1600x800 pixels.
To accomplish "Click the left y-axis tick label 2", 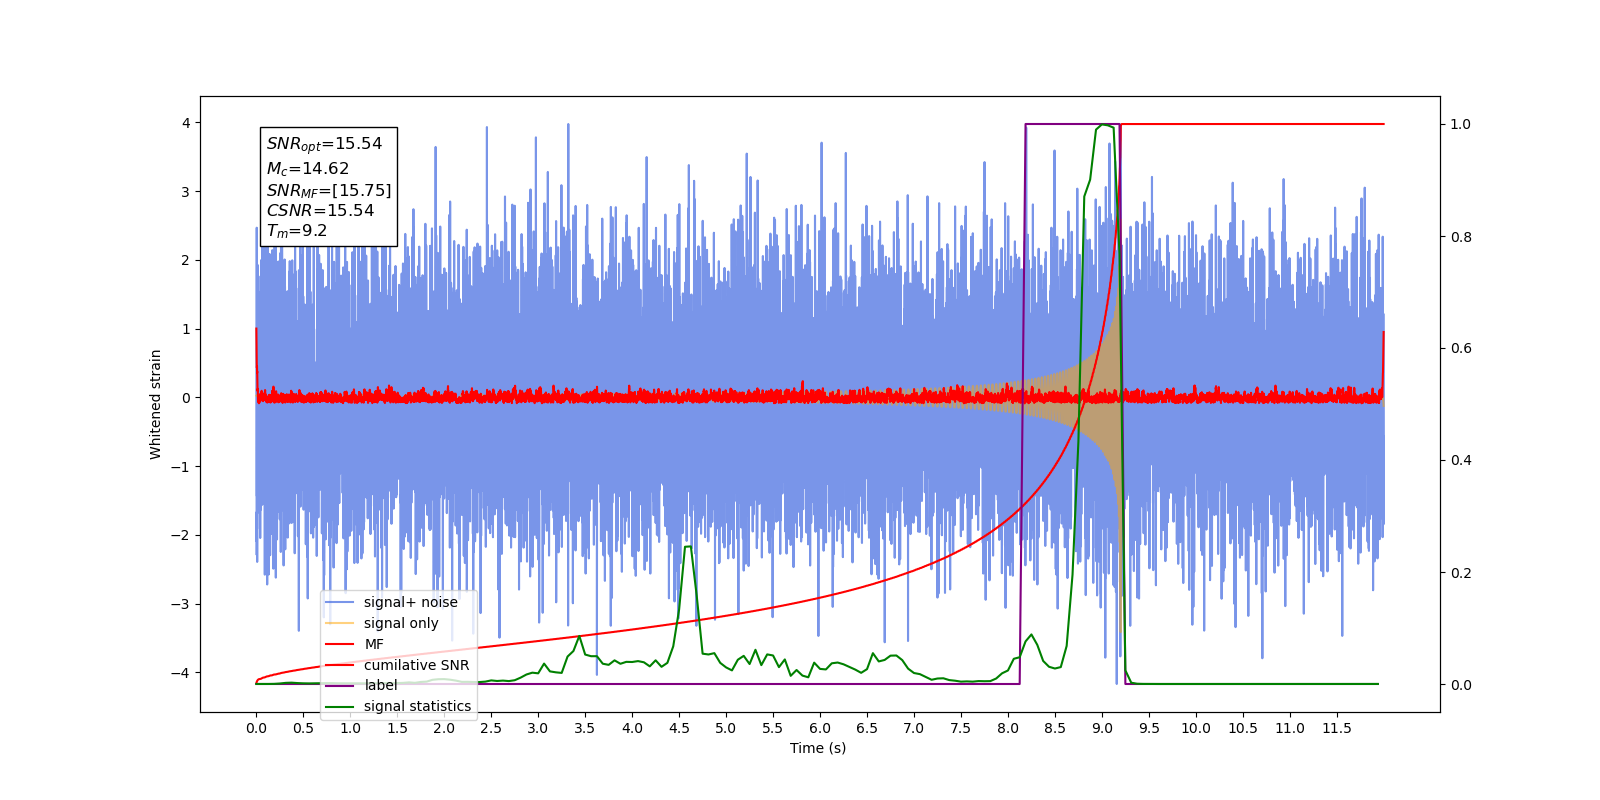I will pos(186,260).
